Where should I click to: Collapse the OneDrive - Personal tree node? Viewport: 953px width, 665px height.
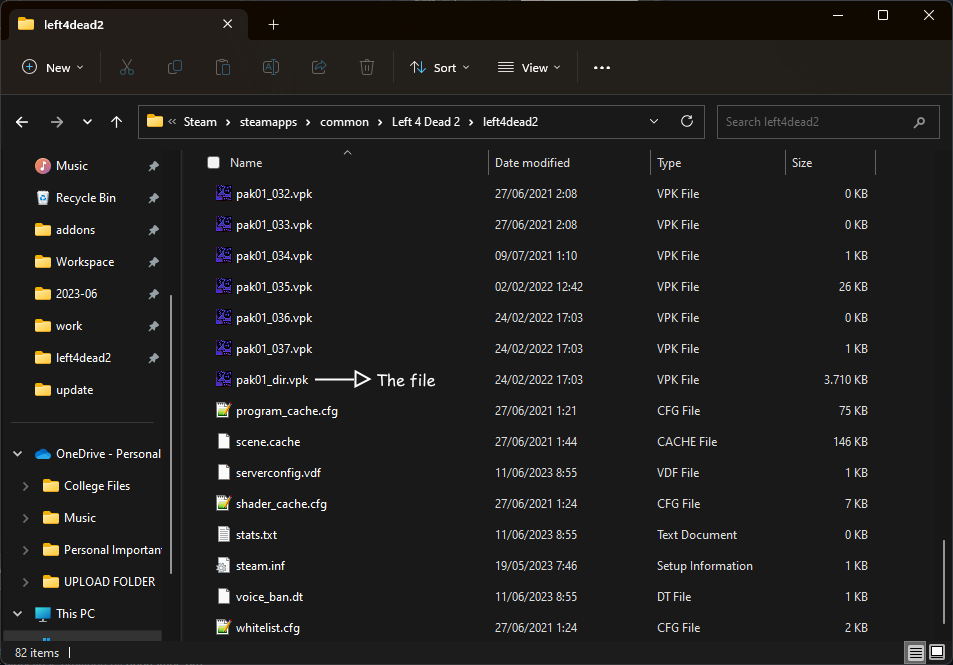click(x=17, y=454)
